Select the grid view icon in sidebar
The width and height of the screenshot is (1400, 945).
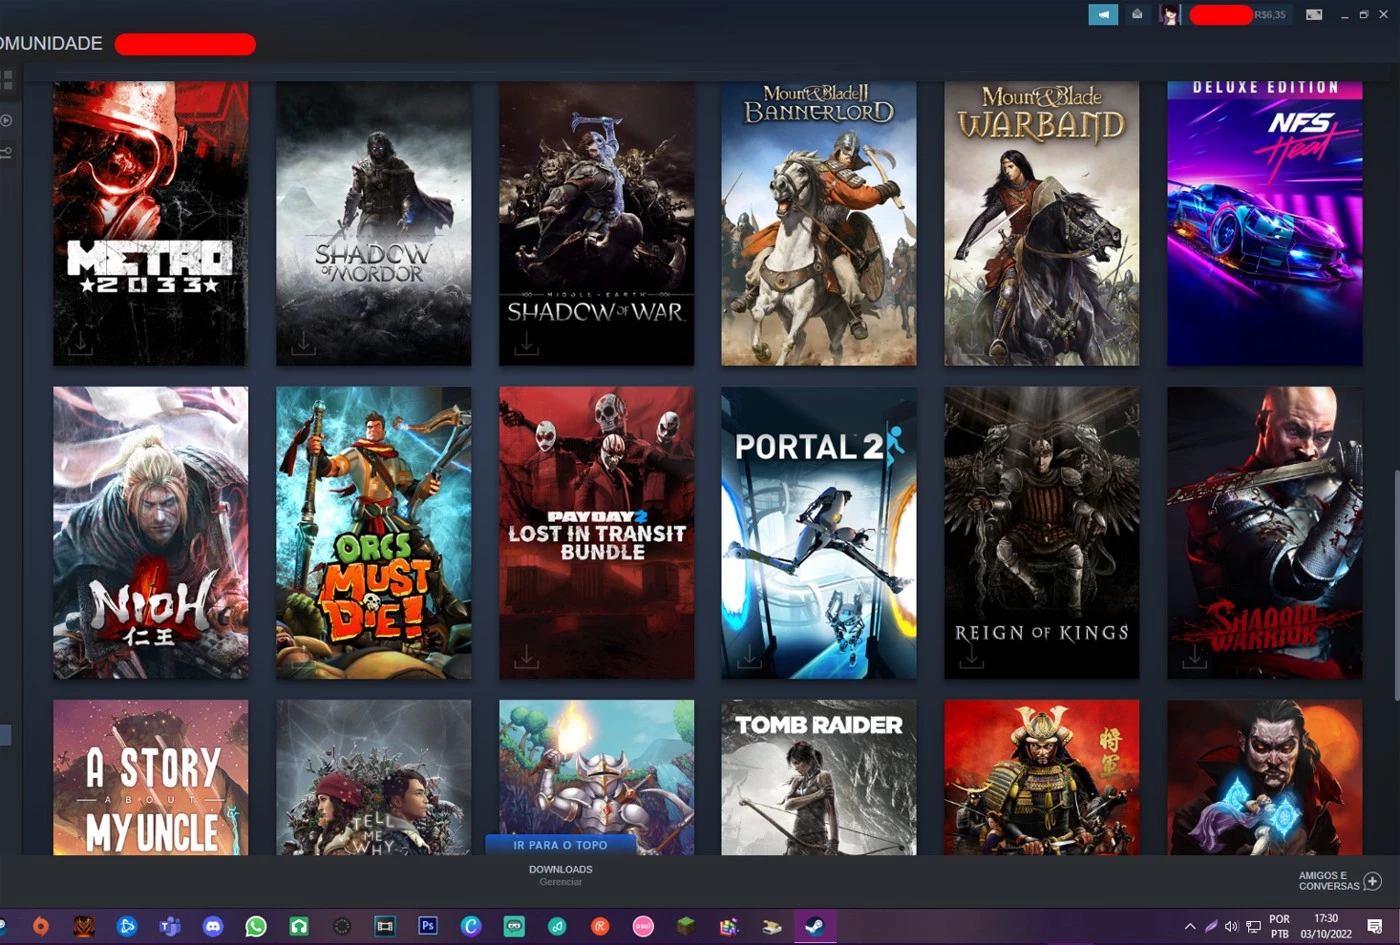(x=6, y=81)
